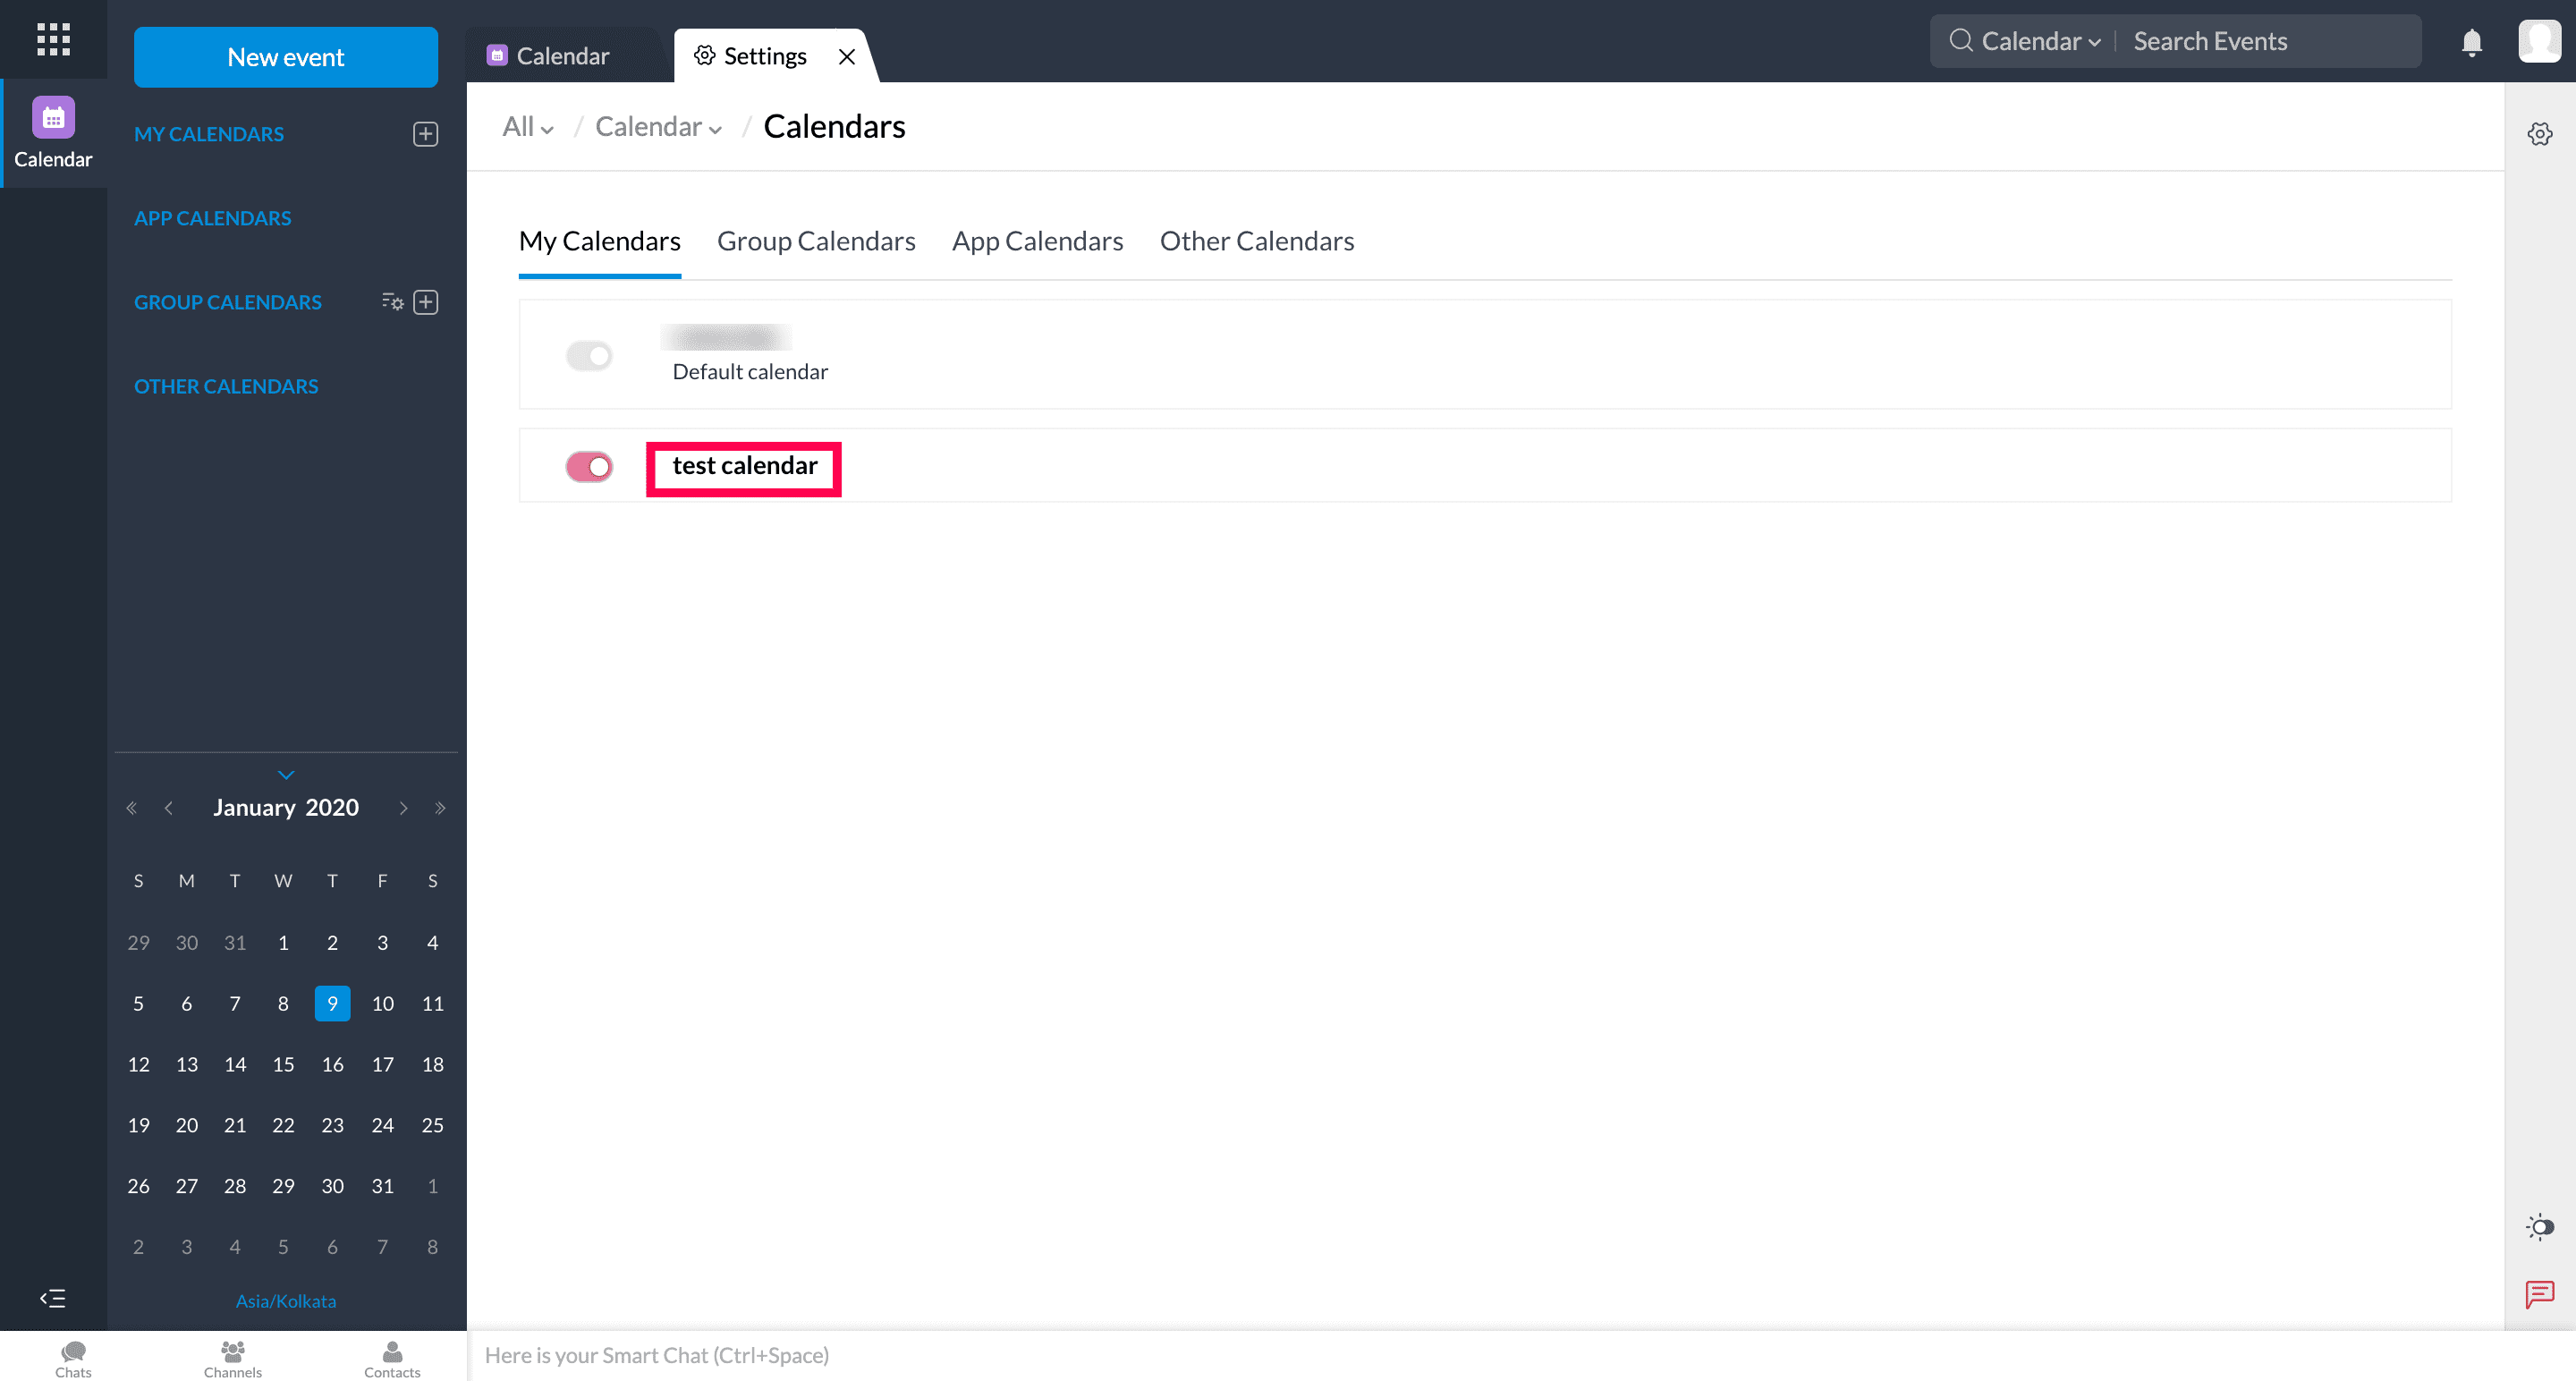Click the Asia/Kolkata timezone link
2576x1381 pixels.
click(286, 1301)
